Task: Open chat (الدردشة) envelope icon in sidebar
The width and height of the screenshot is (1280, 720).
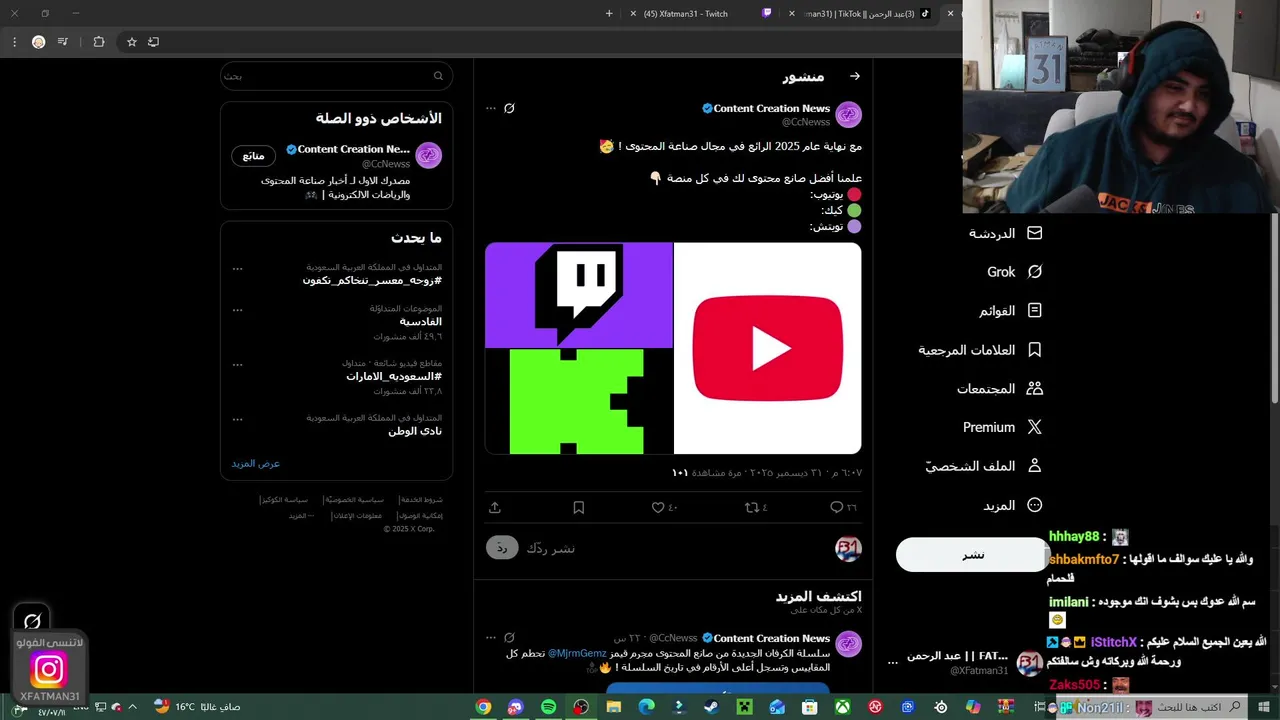Action: [x=1035, y=233]
